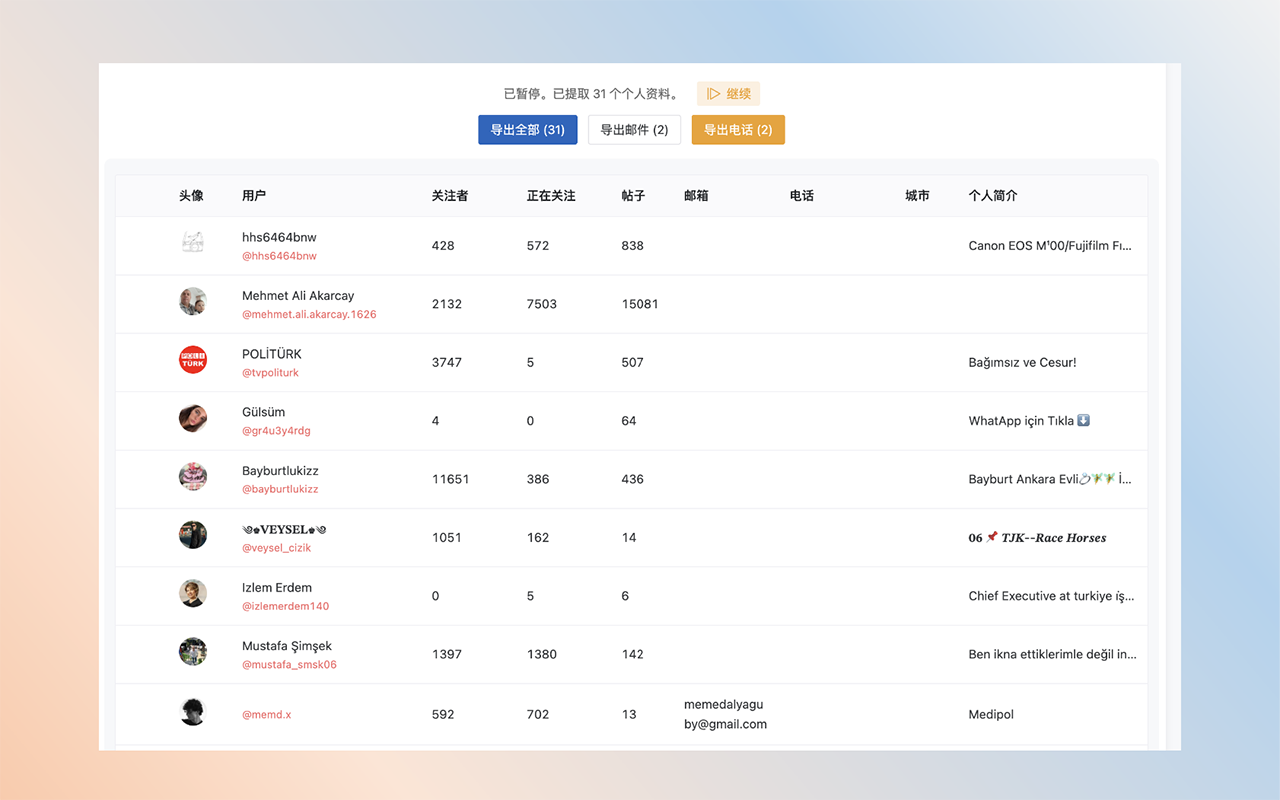Open the @veysel_cizik profile link
Viewport: 1280px width, 800px height.
pyautogui.click(x=277, y=547)
